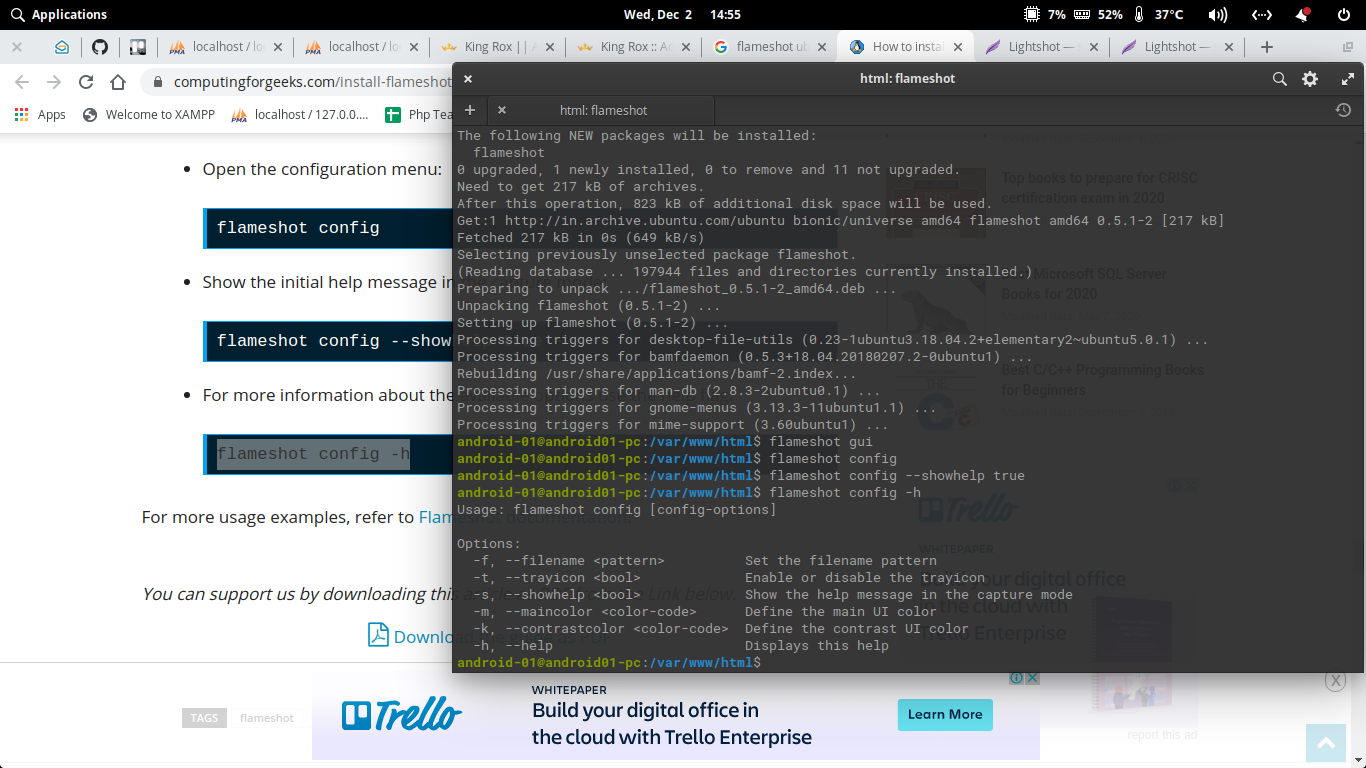Switch to the pinned GitHub tab
This screenshot has height=768, width=1366.
(x=99, y=47)
